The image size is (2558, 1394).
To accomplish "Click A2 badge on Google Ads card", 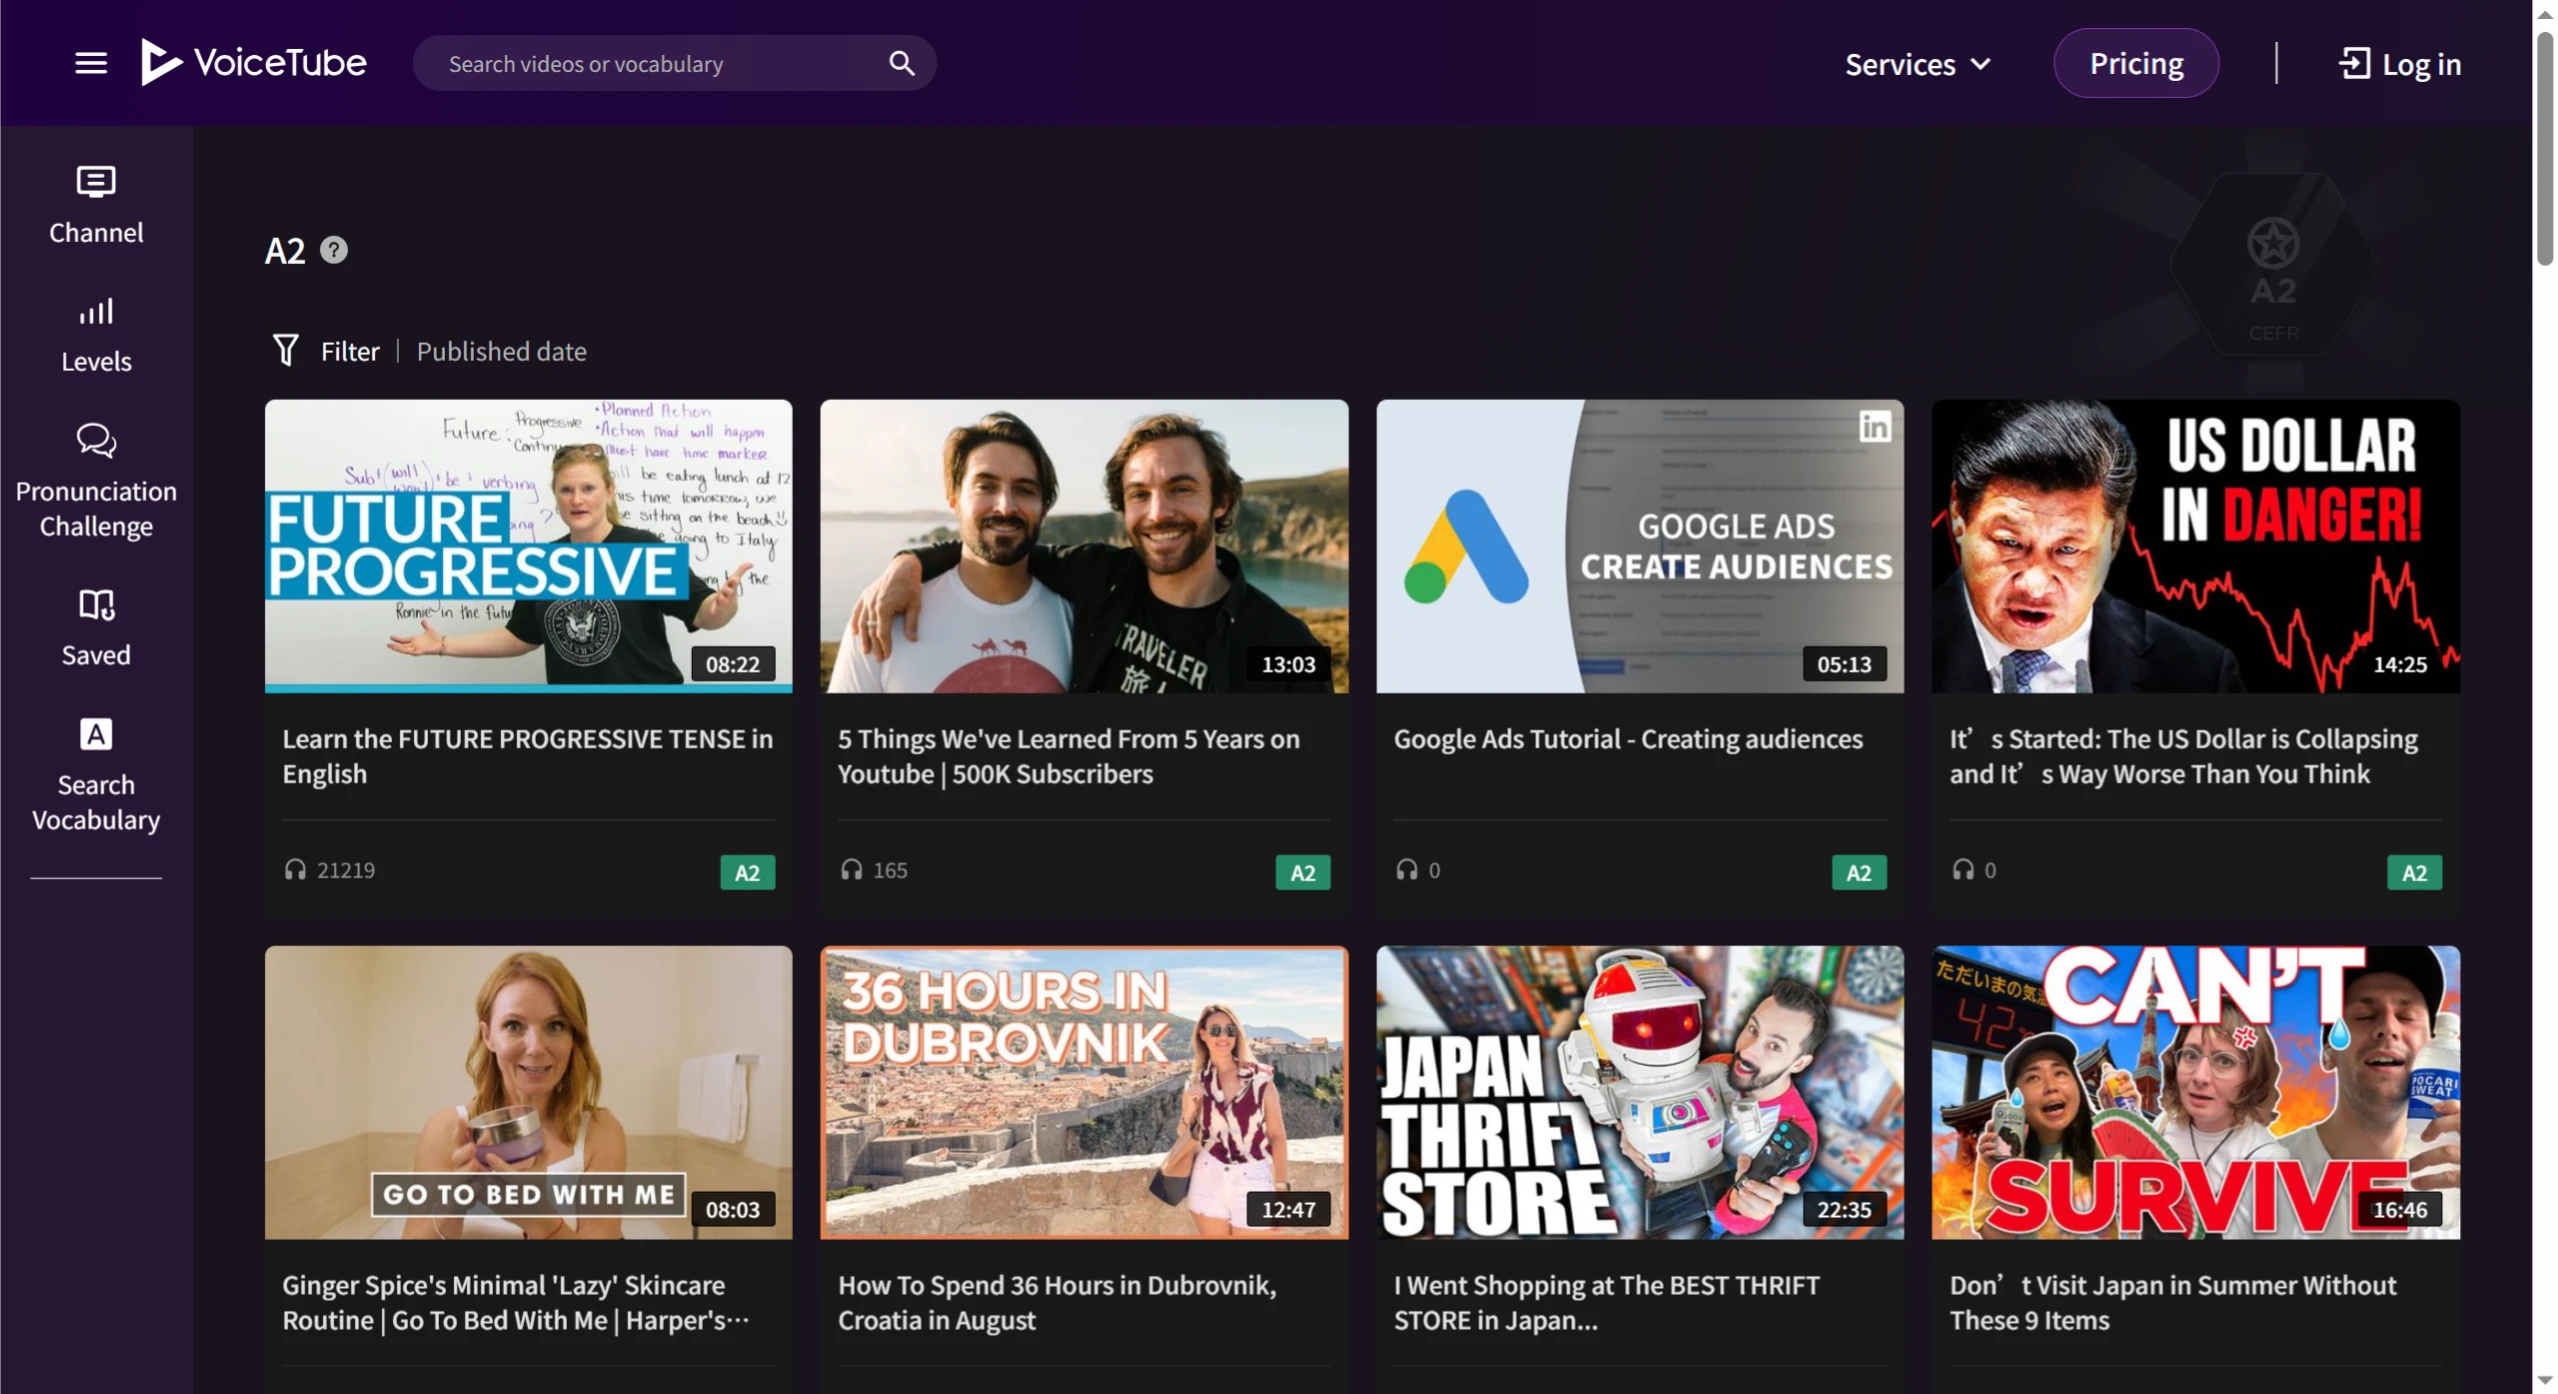I will pyautogui.click(x=1859, y=872).
